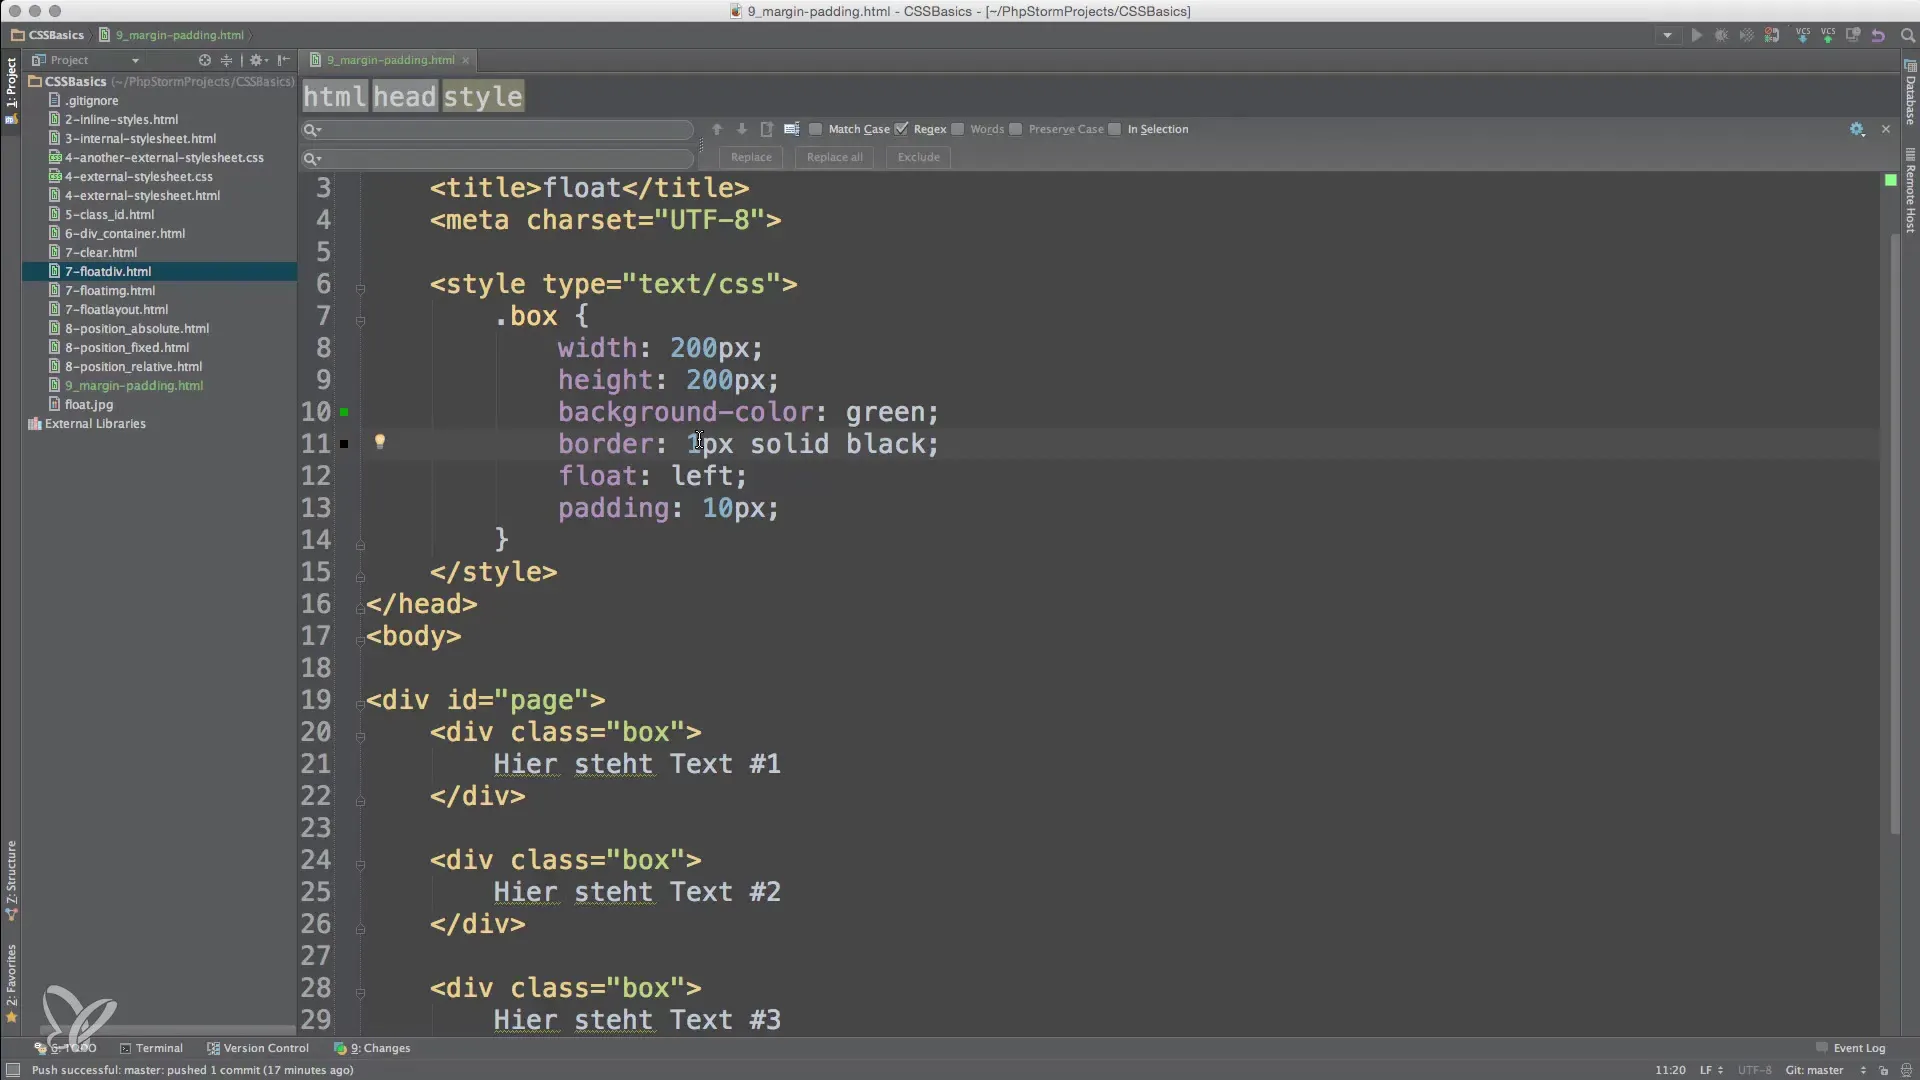Click the green inspection status square

[1890, 180]
